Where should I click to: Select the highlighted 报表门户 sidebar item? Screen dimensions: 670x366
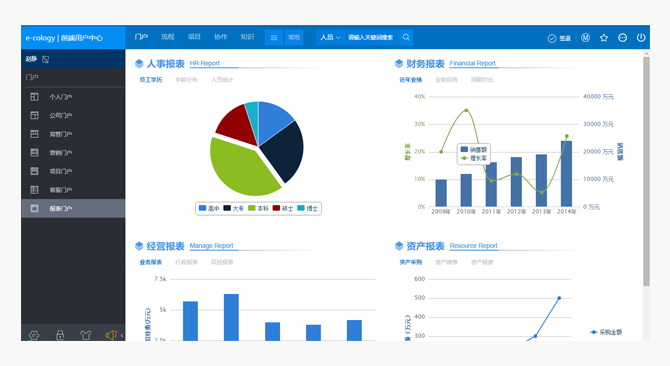(73, 208)
